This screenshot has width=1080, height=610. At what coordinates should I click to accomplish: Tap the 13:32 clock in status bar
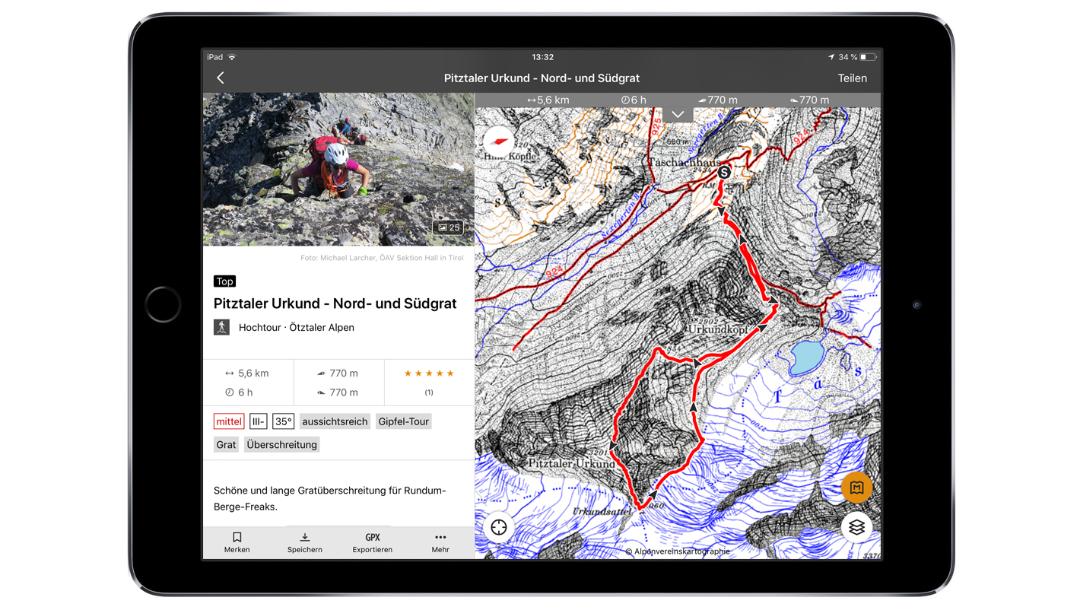click(x=542, y=57)
